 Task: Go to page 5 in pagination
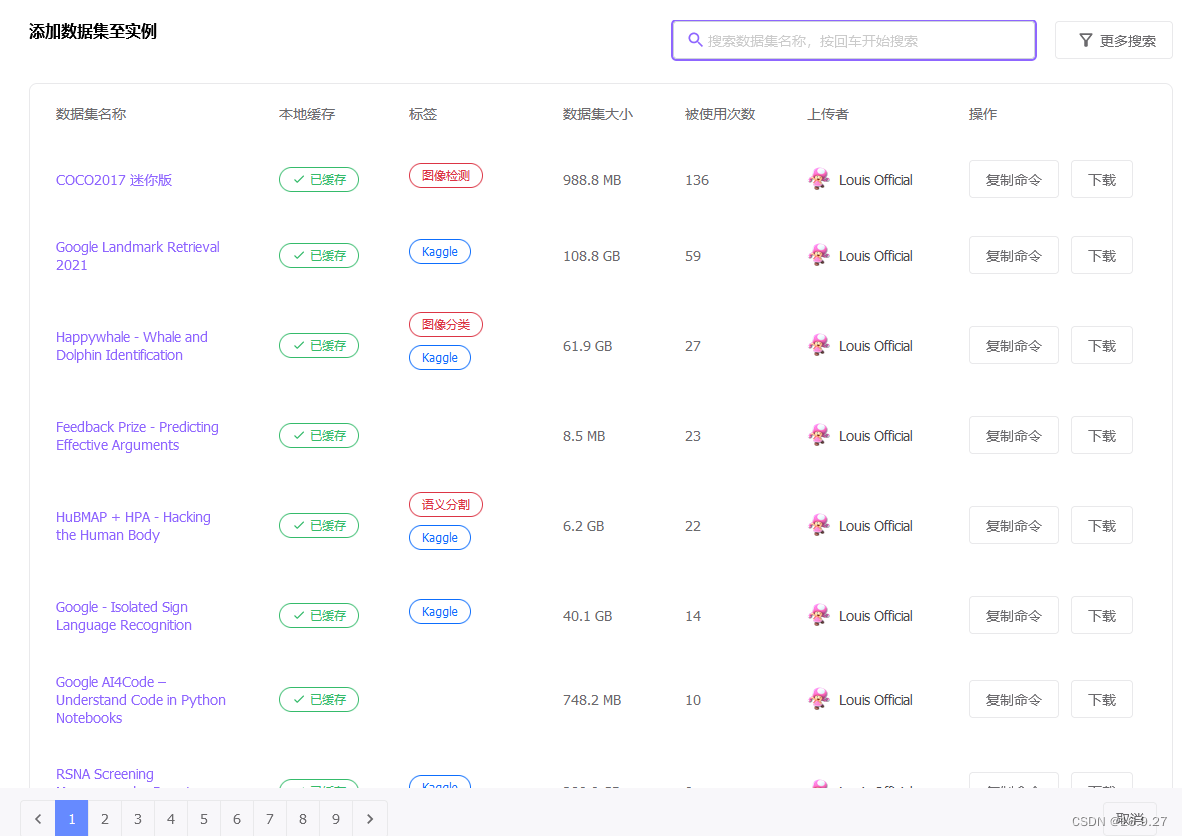click(x=203, y=818)
